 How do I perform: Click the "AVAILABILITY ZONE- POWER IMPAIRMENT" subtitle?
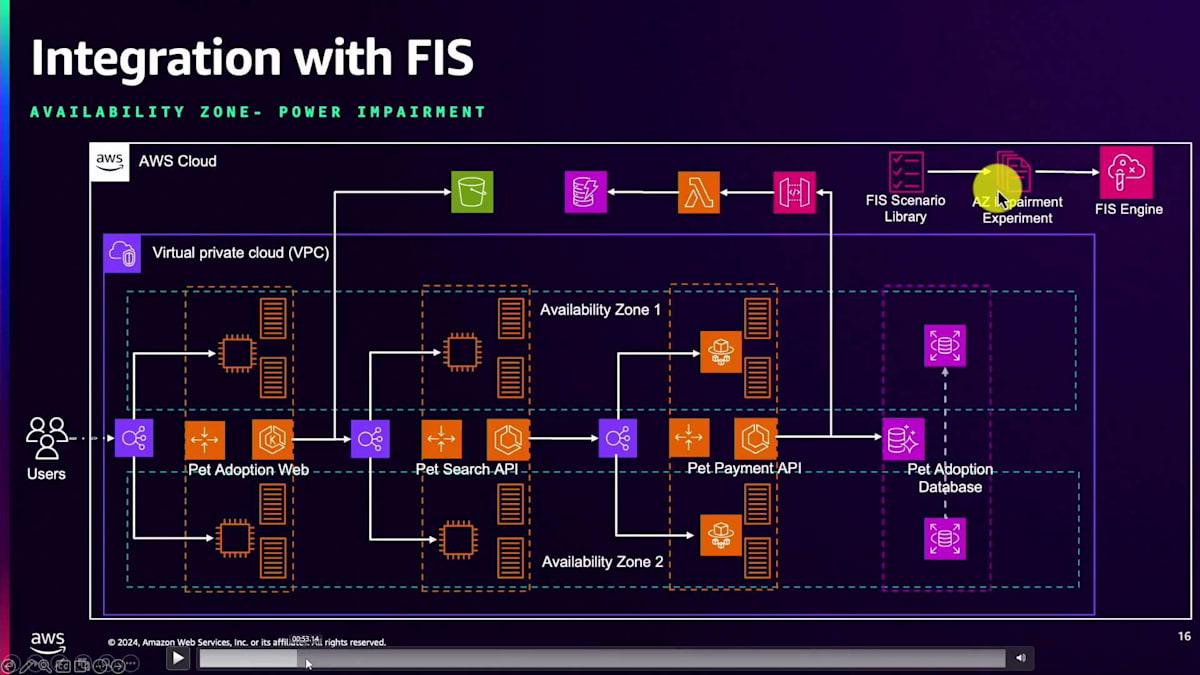pyautogui.click(x=258, y=112)
